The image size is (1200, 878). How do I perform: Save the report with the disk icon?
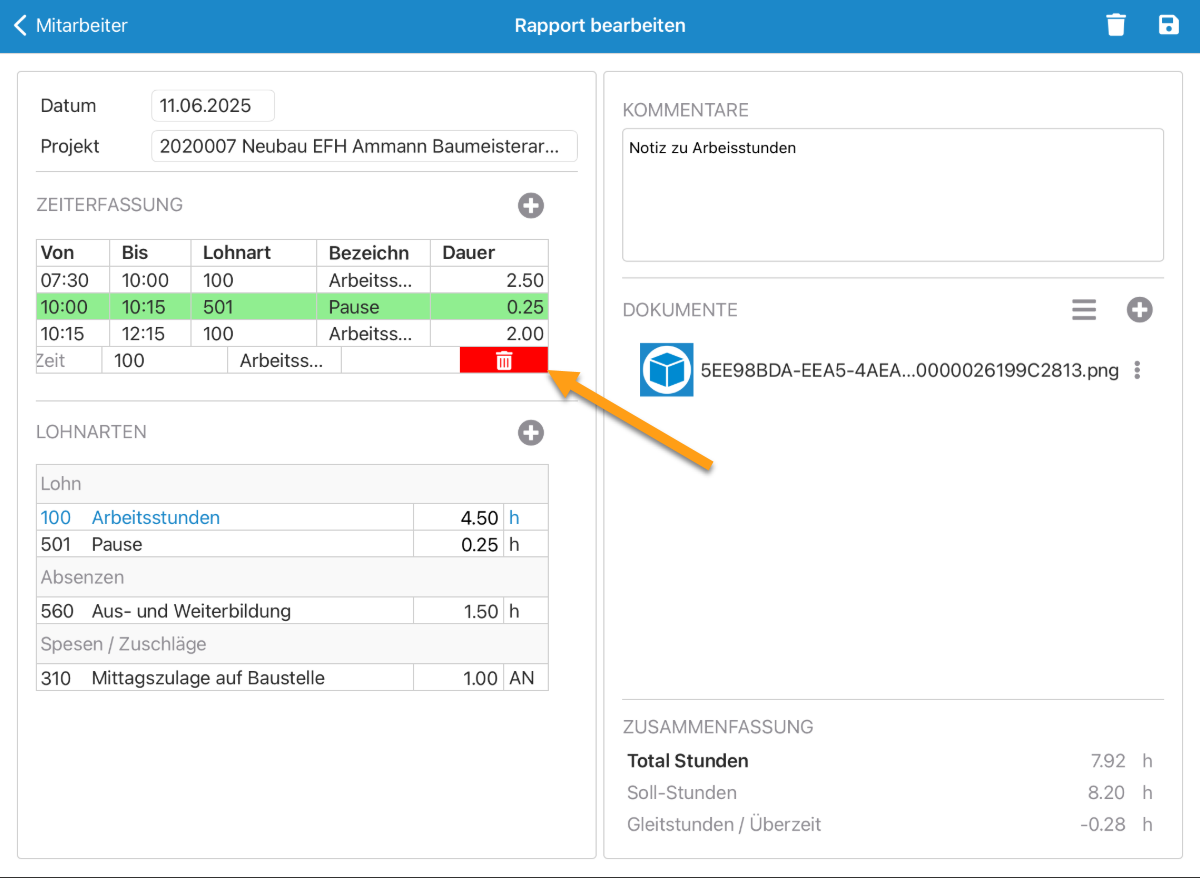click(x=1168, y=25)
